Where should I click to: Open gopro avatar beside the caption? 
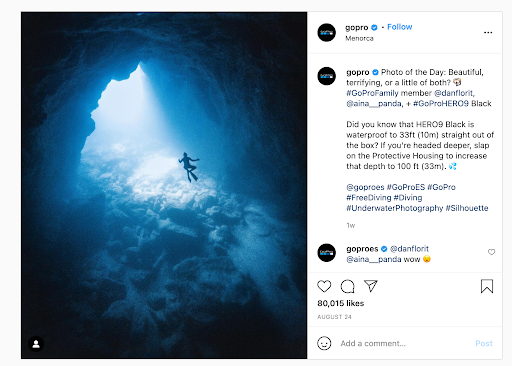[x=327, y=76]
